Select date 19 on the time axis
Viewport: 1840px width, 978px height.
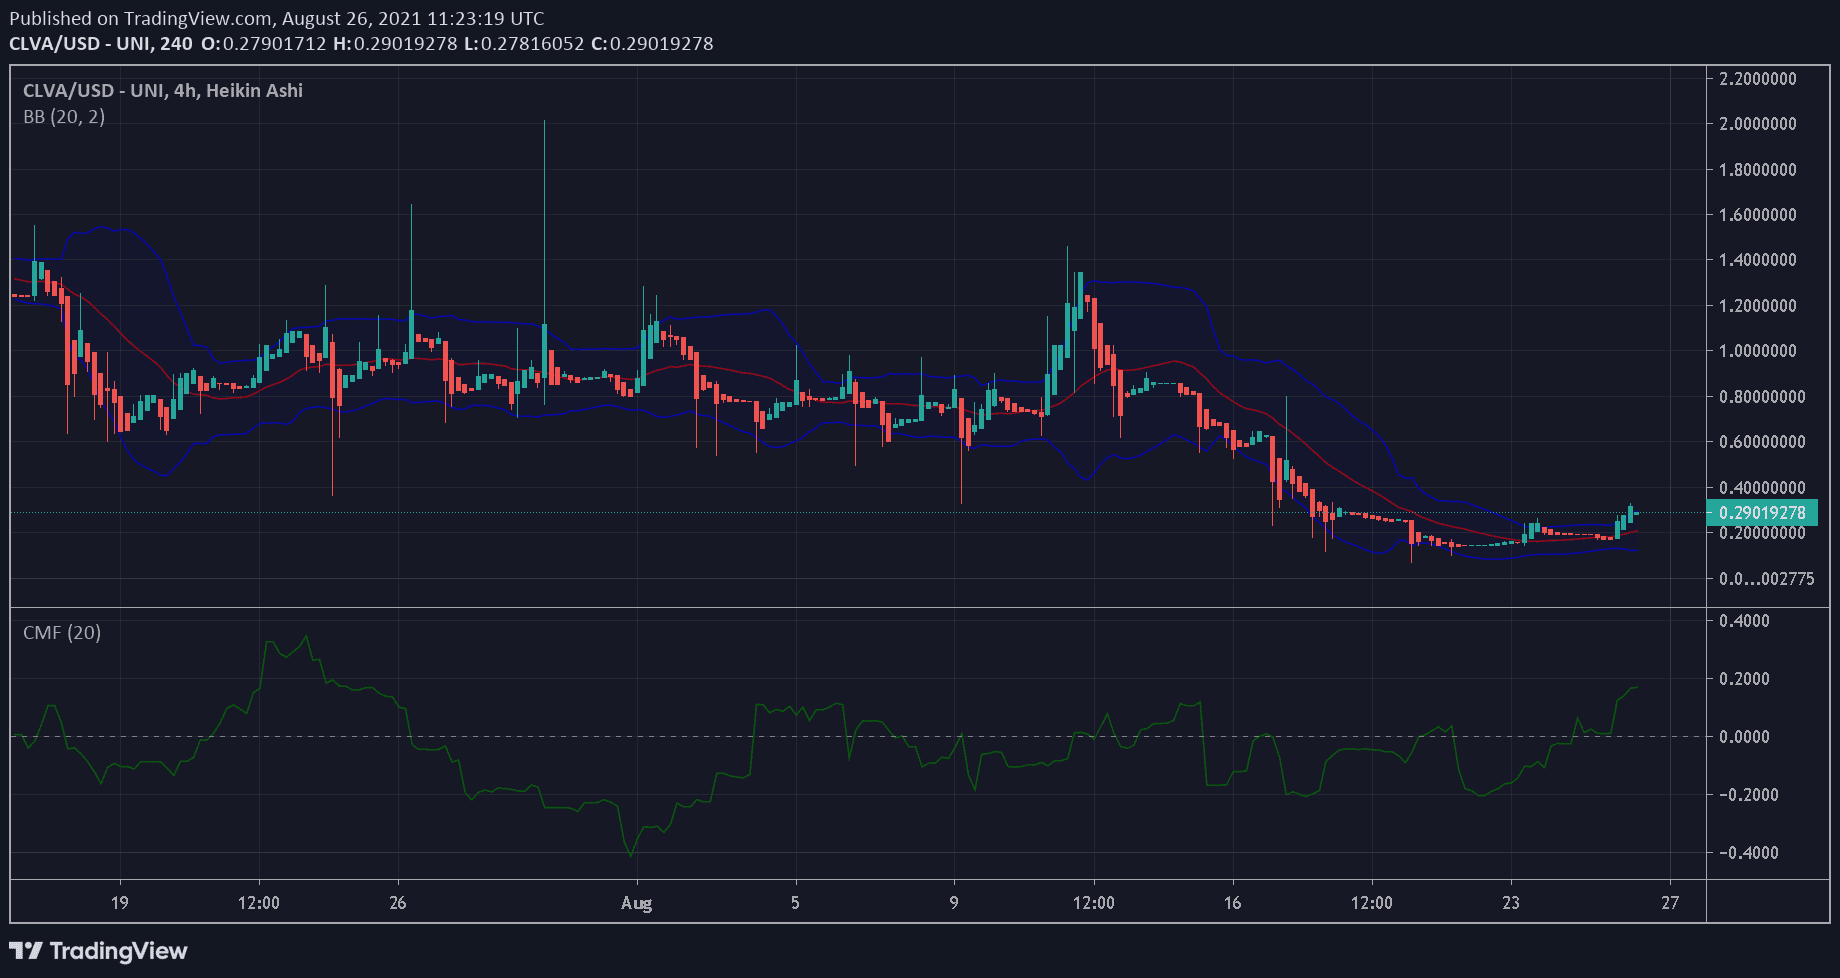coord(119,903)
